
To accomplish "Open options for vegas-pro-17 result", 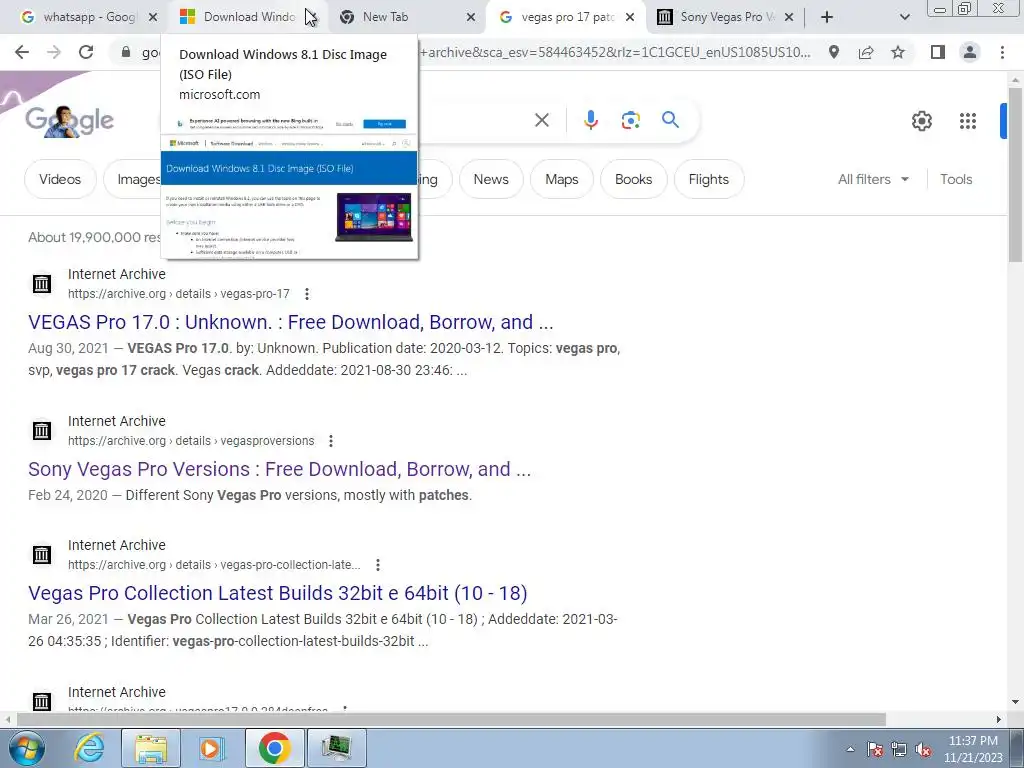I will (x=306, y=294).
